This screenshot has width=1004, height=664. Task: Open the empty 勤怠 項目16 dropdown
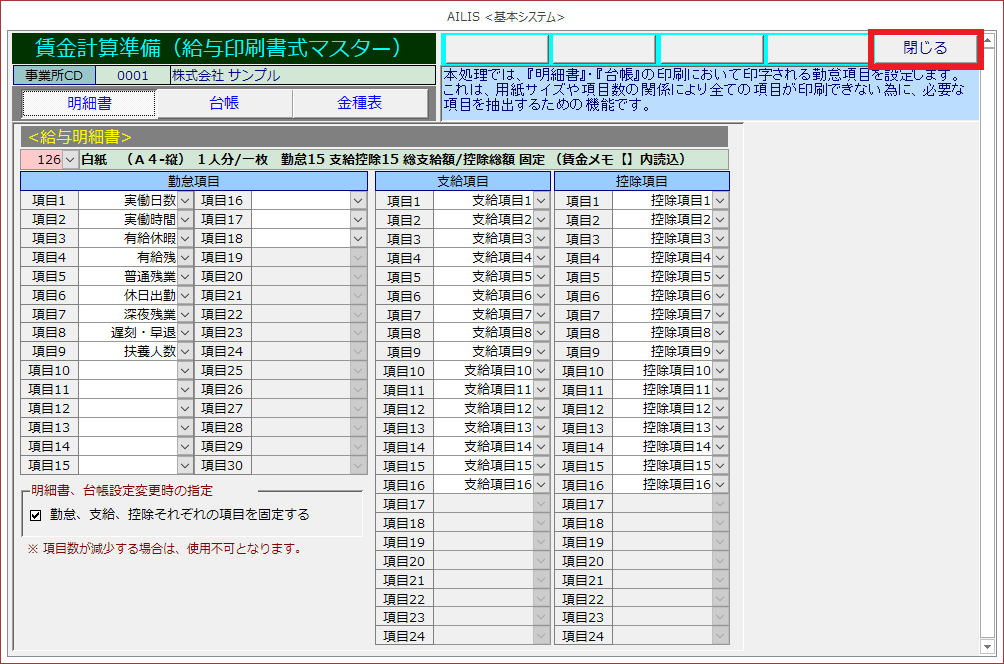pyautogui.click(x=359, y=200)
